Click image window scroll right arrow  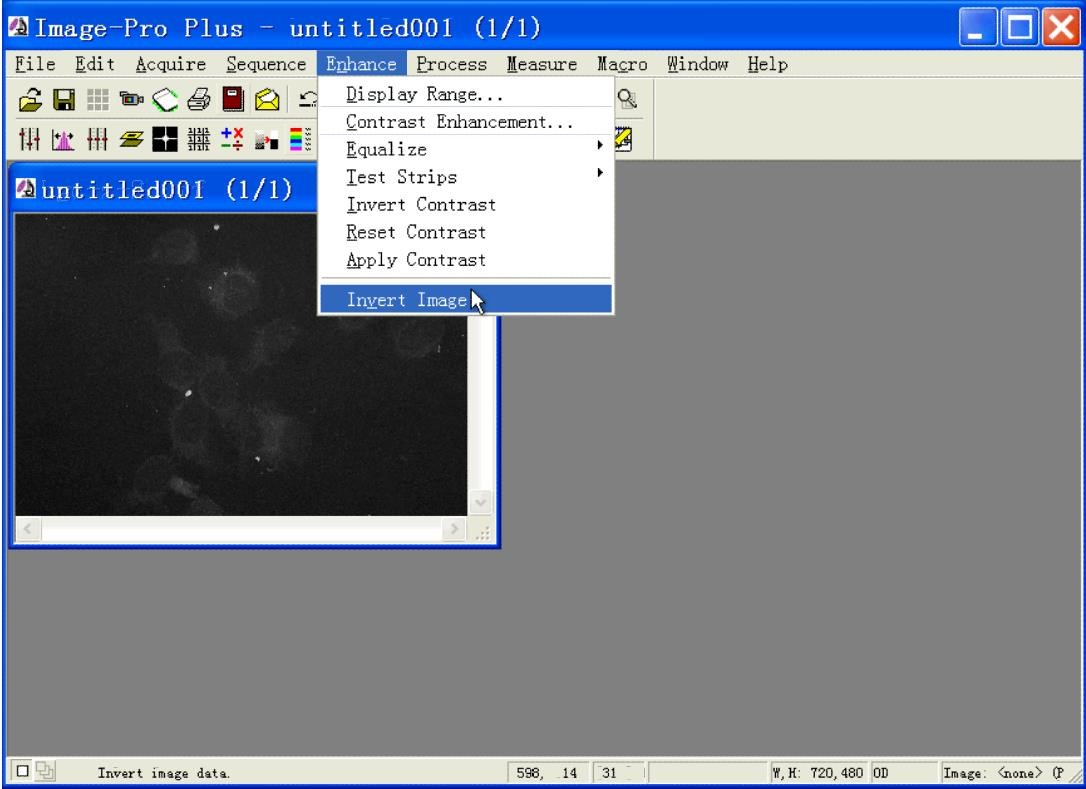(x=454, y=529)
